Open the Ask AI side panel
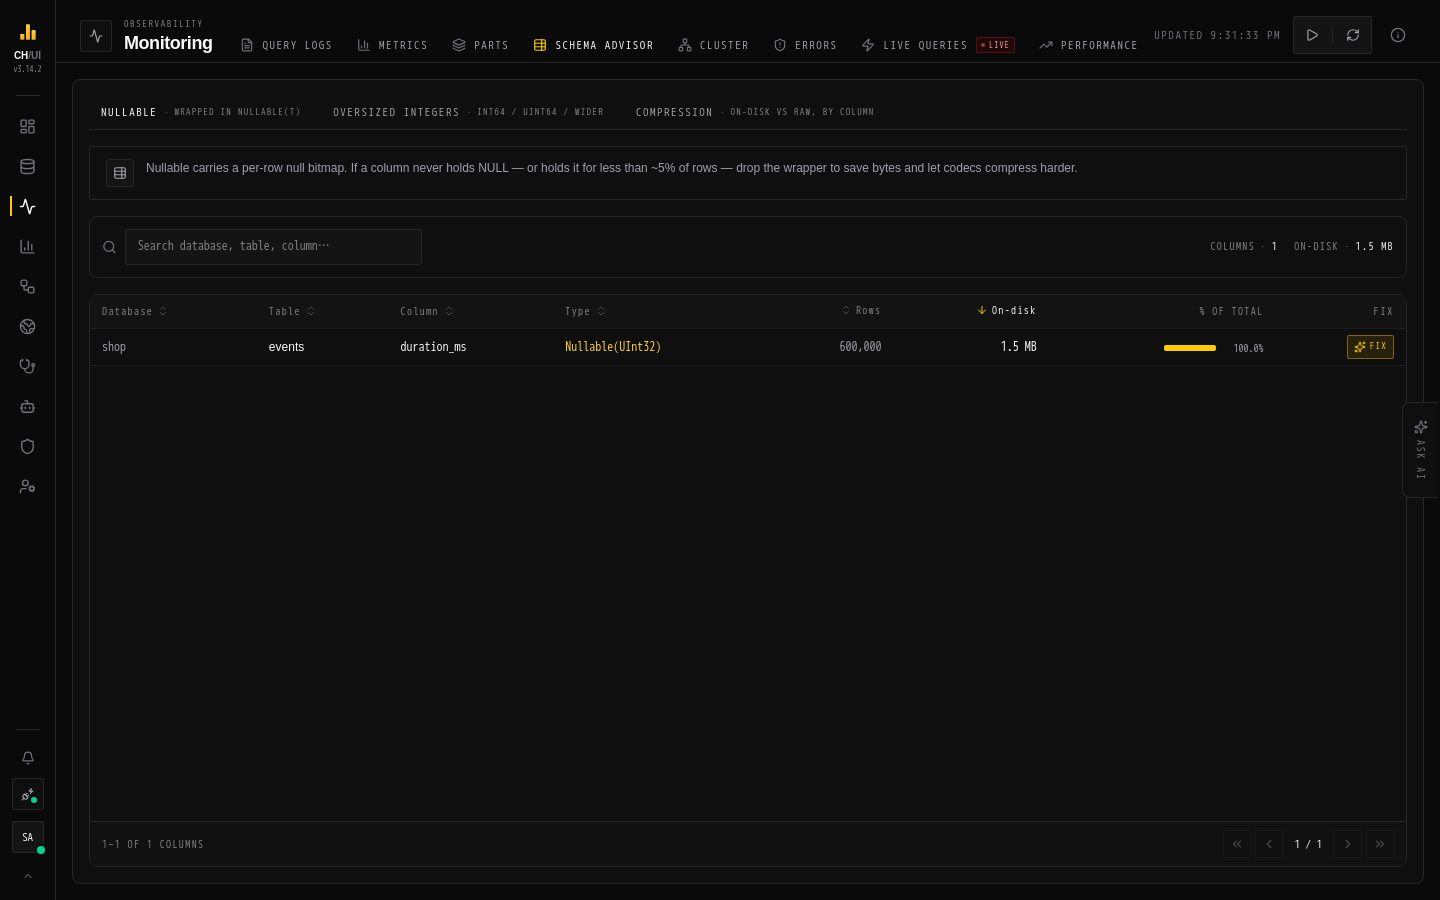 pyautogui.click(x=1421, y=450)
